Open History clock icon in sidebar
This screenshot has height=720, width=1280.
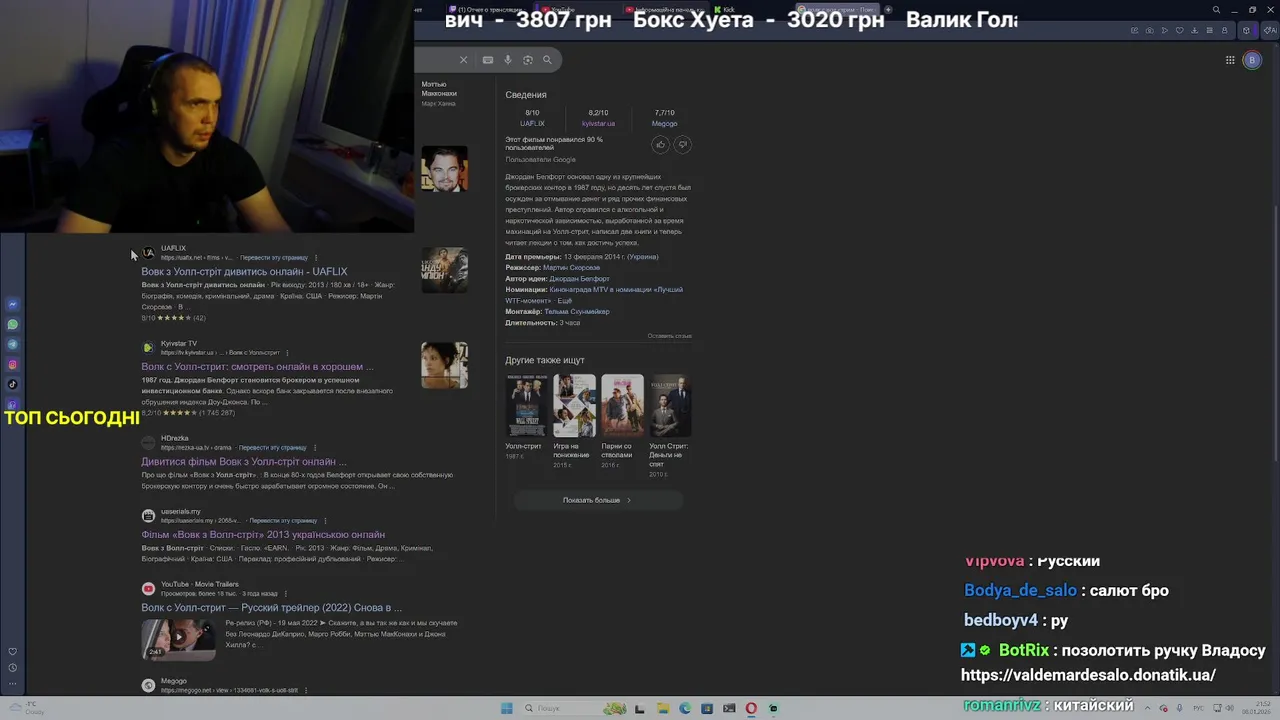[x=13, y=667]
